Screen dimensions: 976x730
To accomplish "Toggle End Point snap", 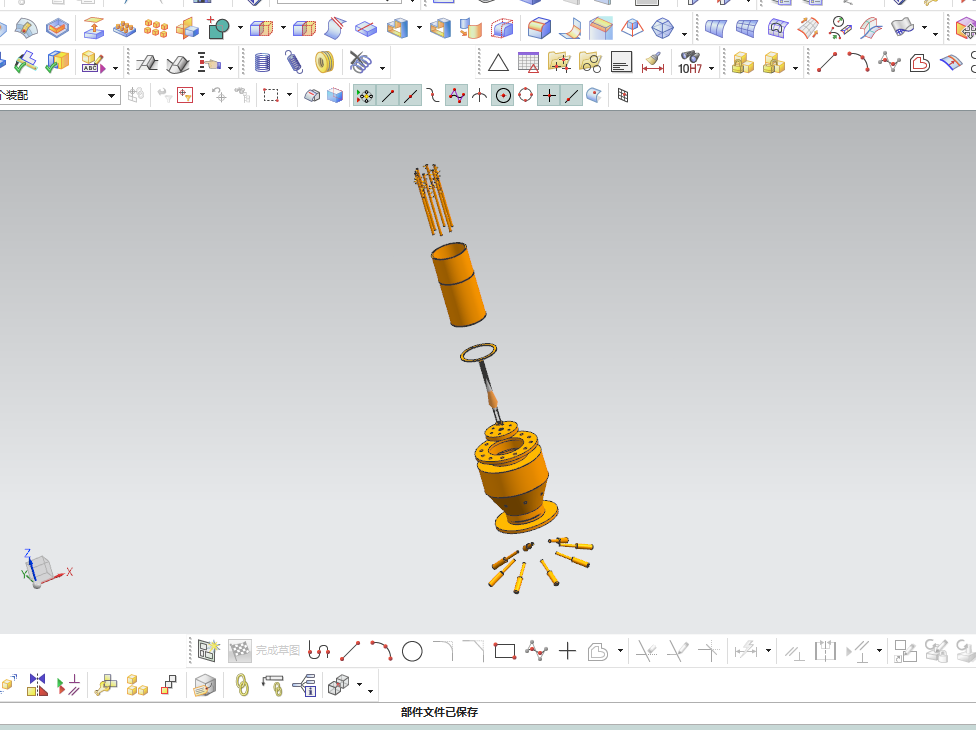I will tap(388, 95).
